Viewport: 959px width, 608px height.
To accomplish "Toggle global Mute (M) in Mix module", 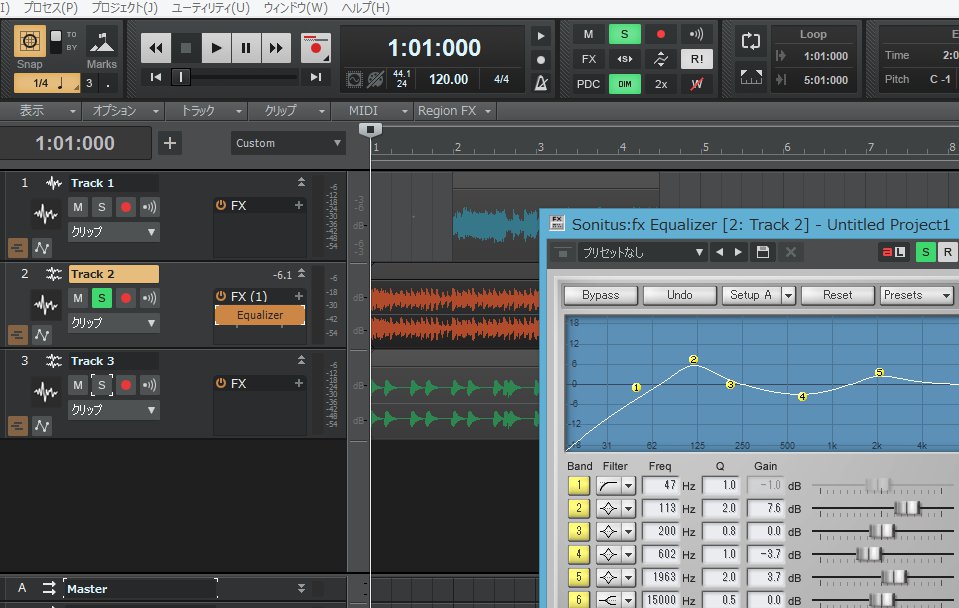I will [x=588, y=34].
